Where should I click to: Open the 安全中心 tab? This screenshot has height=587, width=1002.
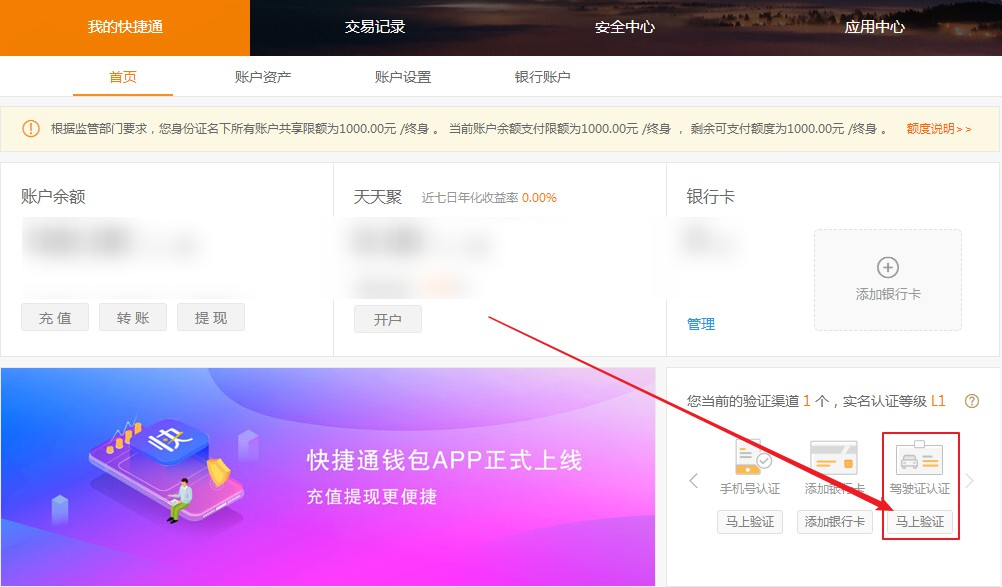[x=623, y=28]
